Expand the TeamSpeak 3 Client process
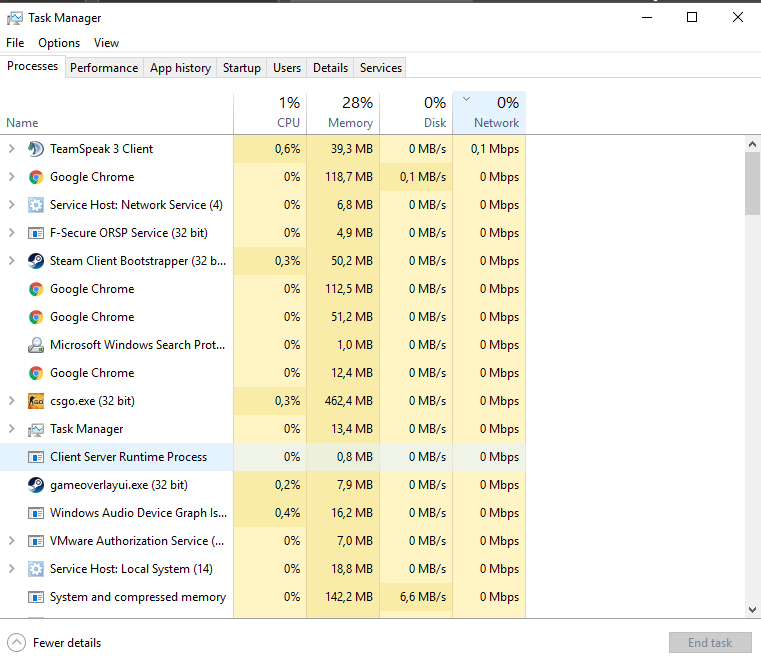The image size is (761, 665). pos(12,149)
